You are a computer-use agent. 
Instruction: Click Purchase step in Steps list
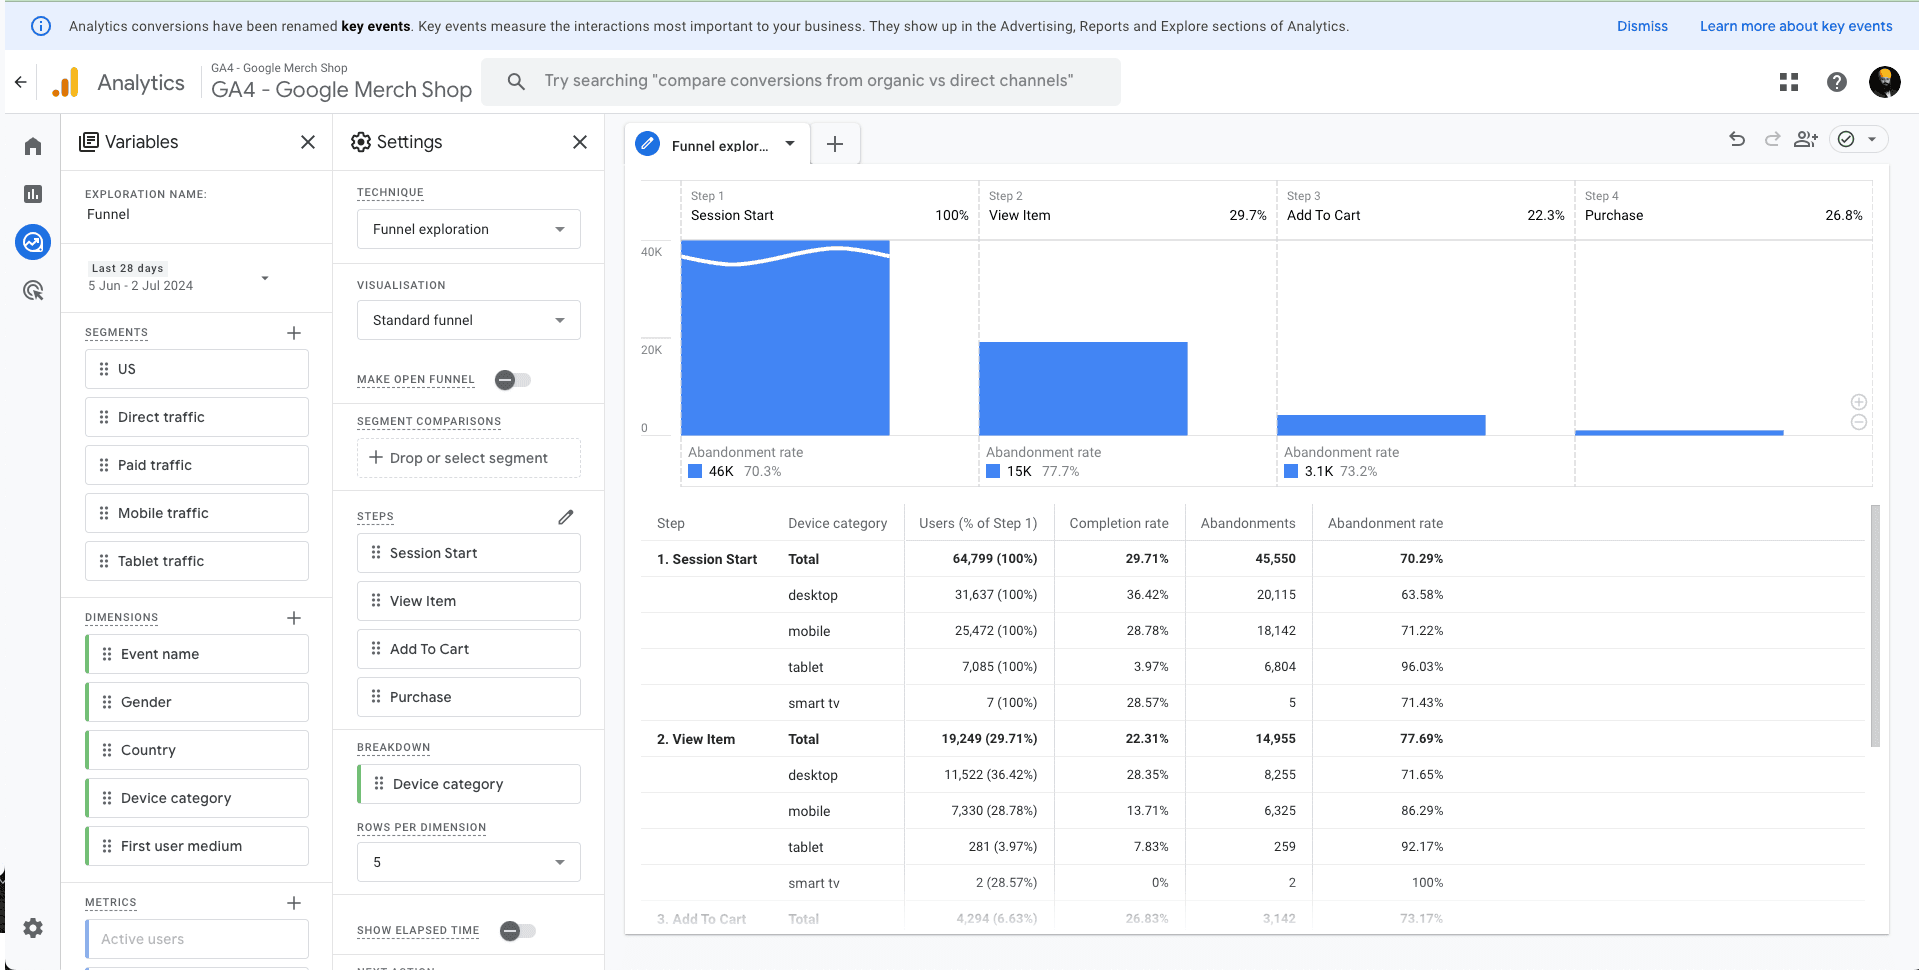tap(469, 697)
